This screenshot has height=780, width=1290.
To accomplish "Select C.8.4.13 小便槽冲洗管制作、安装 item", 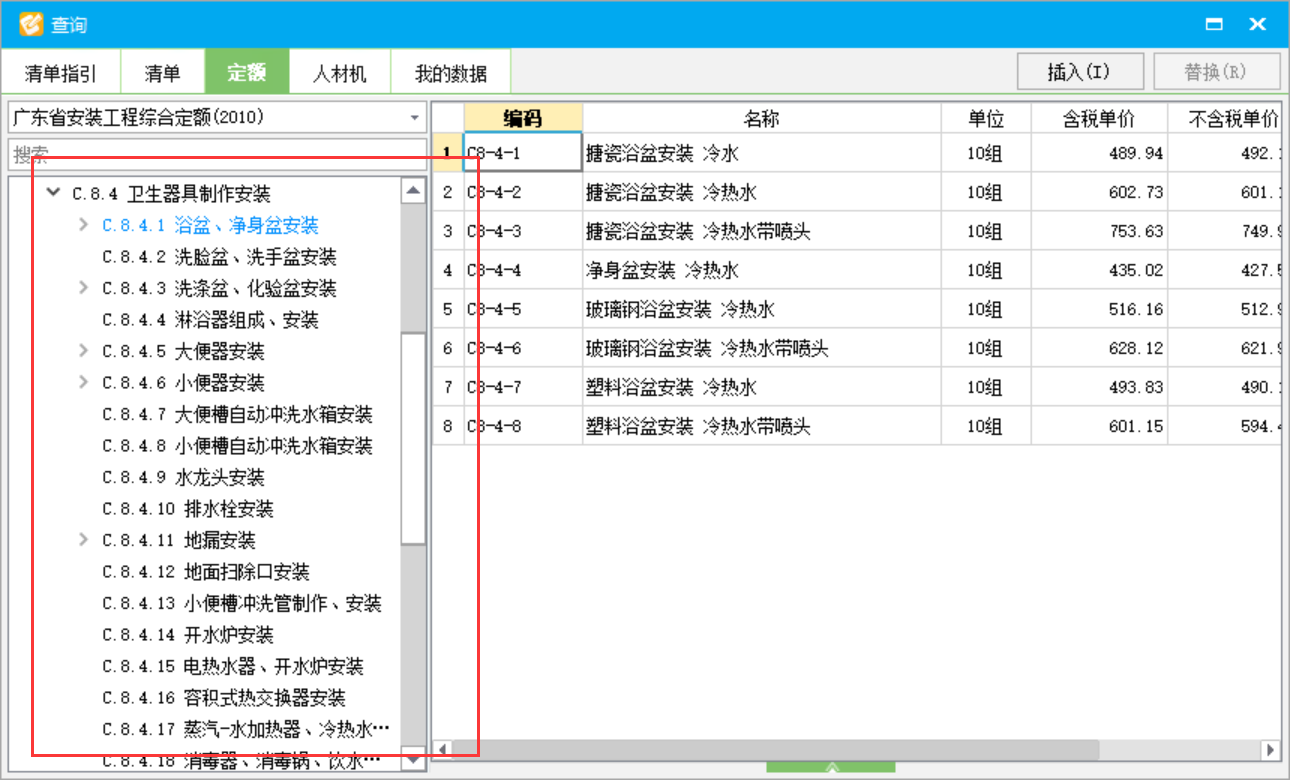I will [241, 603].
